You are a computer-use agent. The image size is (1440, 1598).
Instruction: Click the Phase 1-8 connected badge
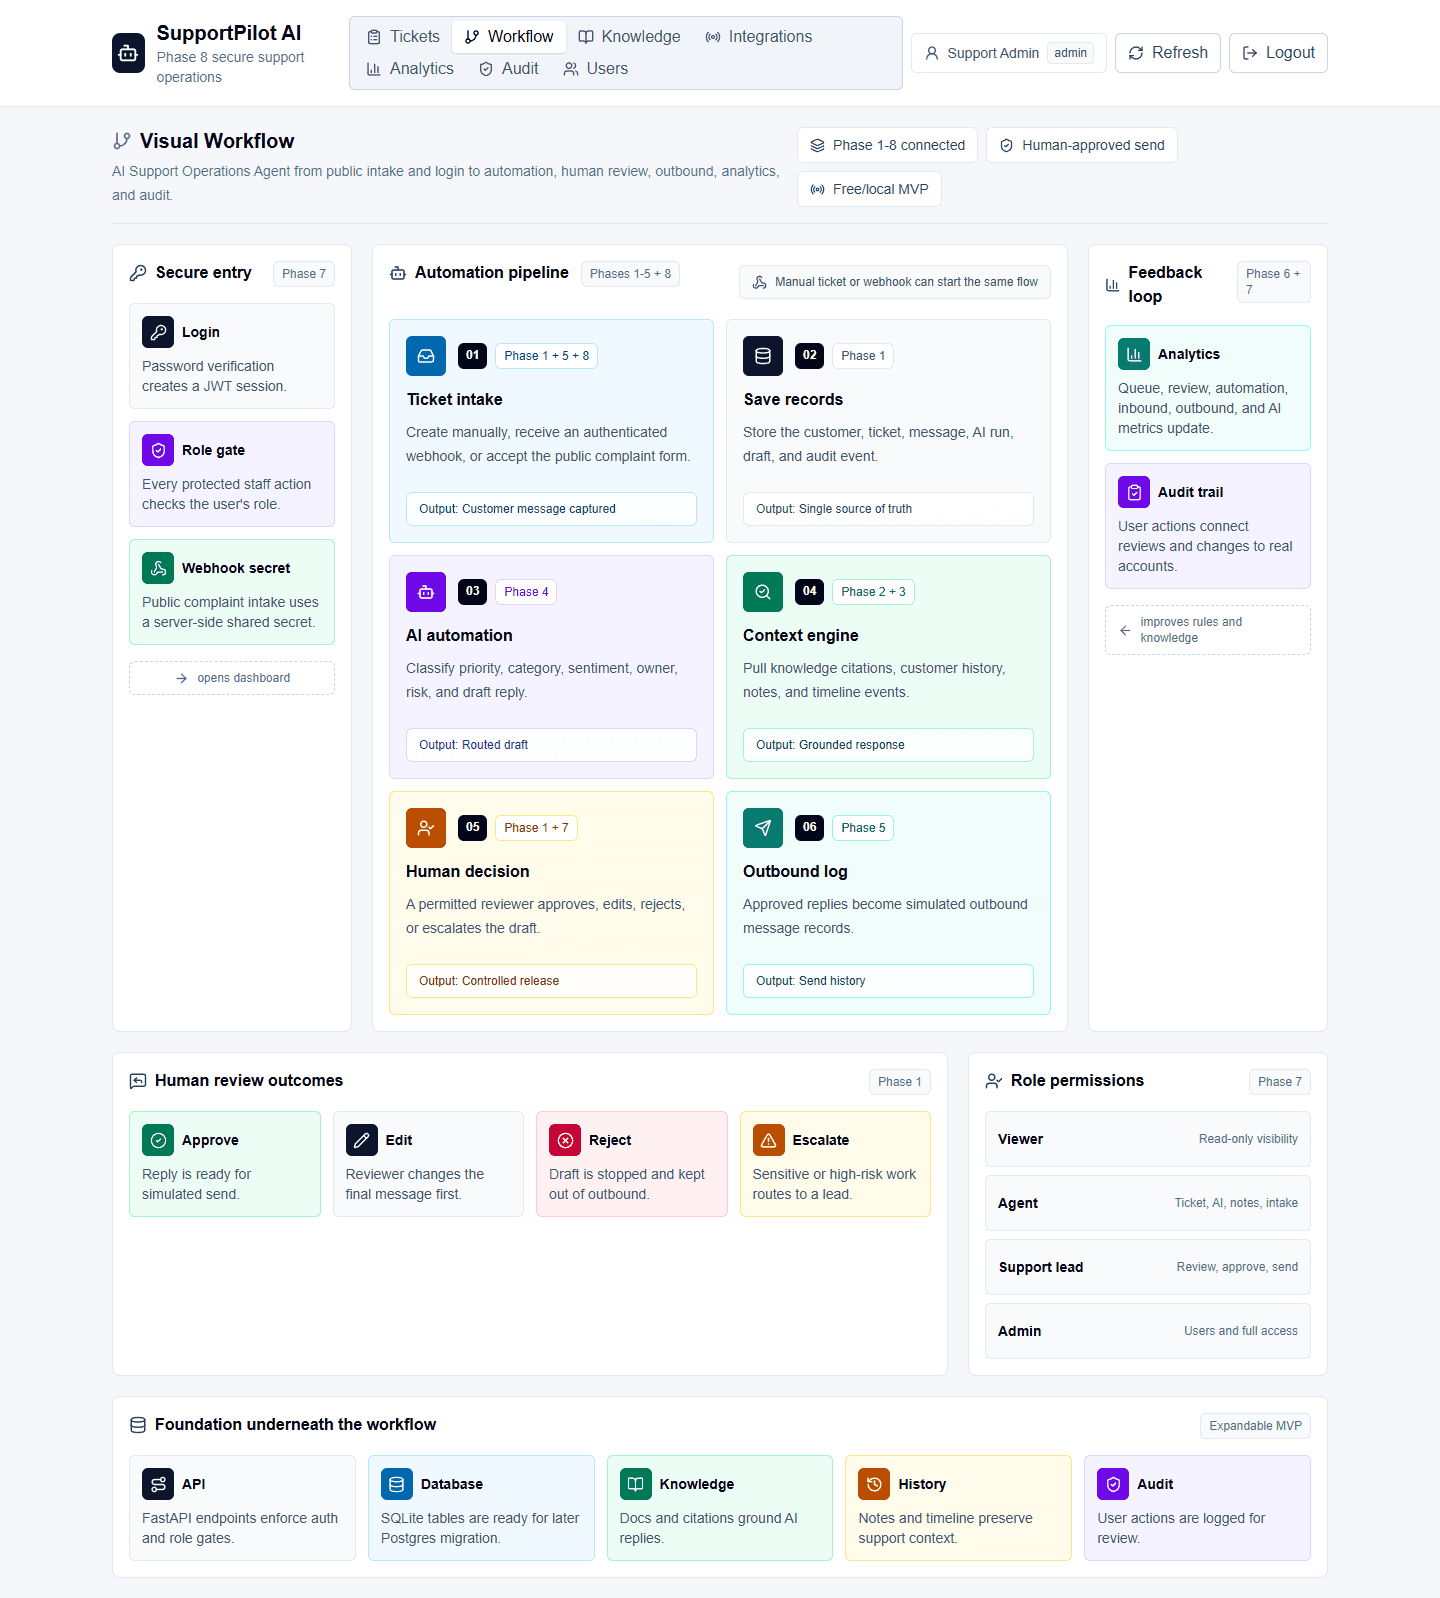pyautogui.click(x=887, y=145)
